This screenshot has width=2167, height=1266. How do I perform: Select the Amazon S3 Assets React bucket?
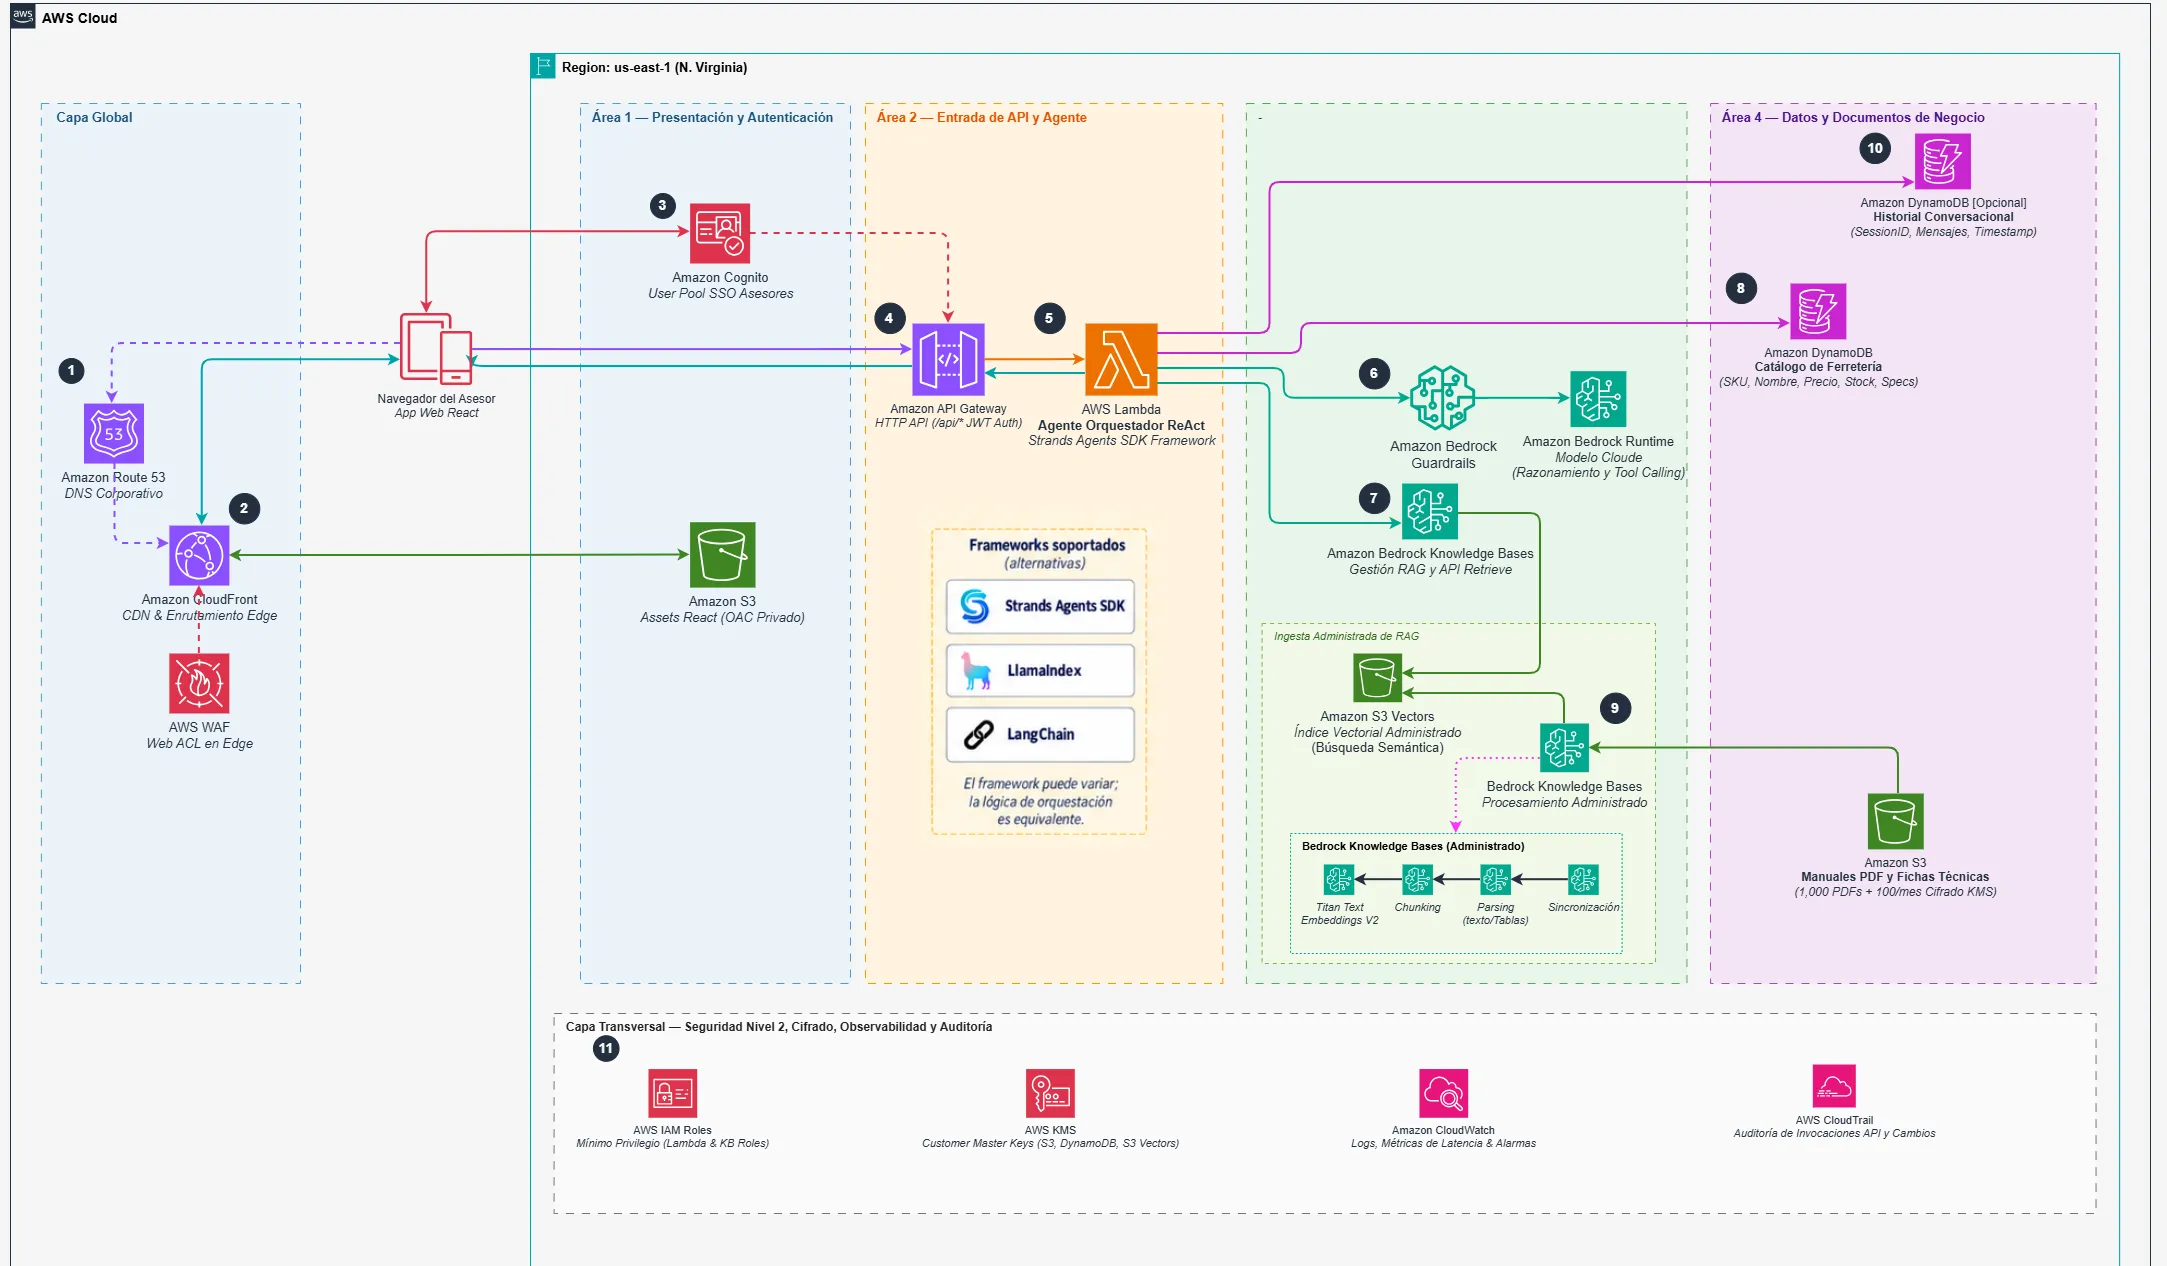(x=722, y=554)
